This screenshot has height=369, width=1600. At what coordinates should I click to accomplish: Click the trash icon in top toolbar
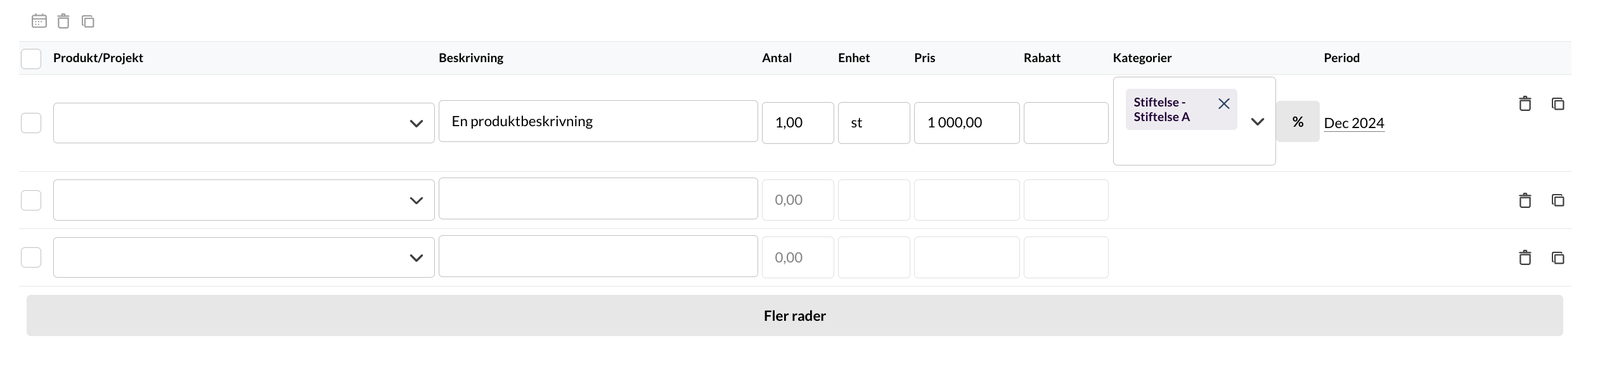click(x=64, y=21)
